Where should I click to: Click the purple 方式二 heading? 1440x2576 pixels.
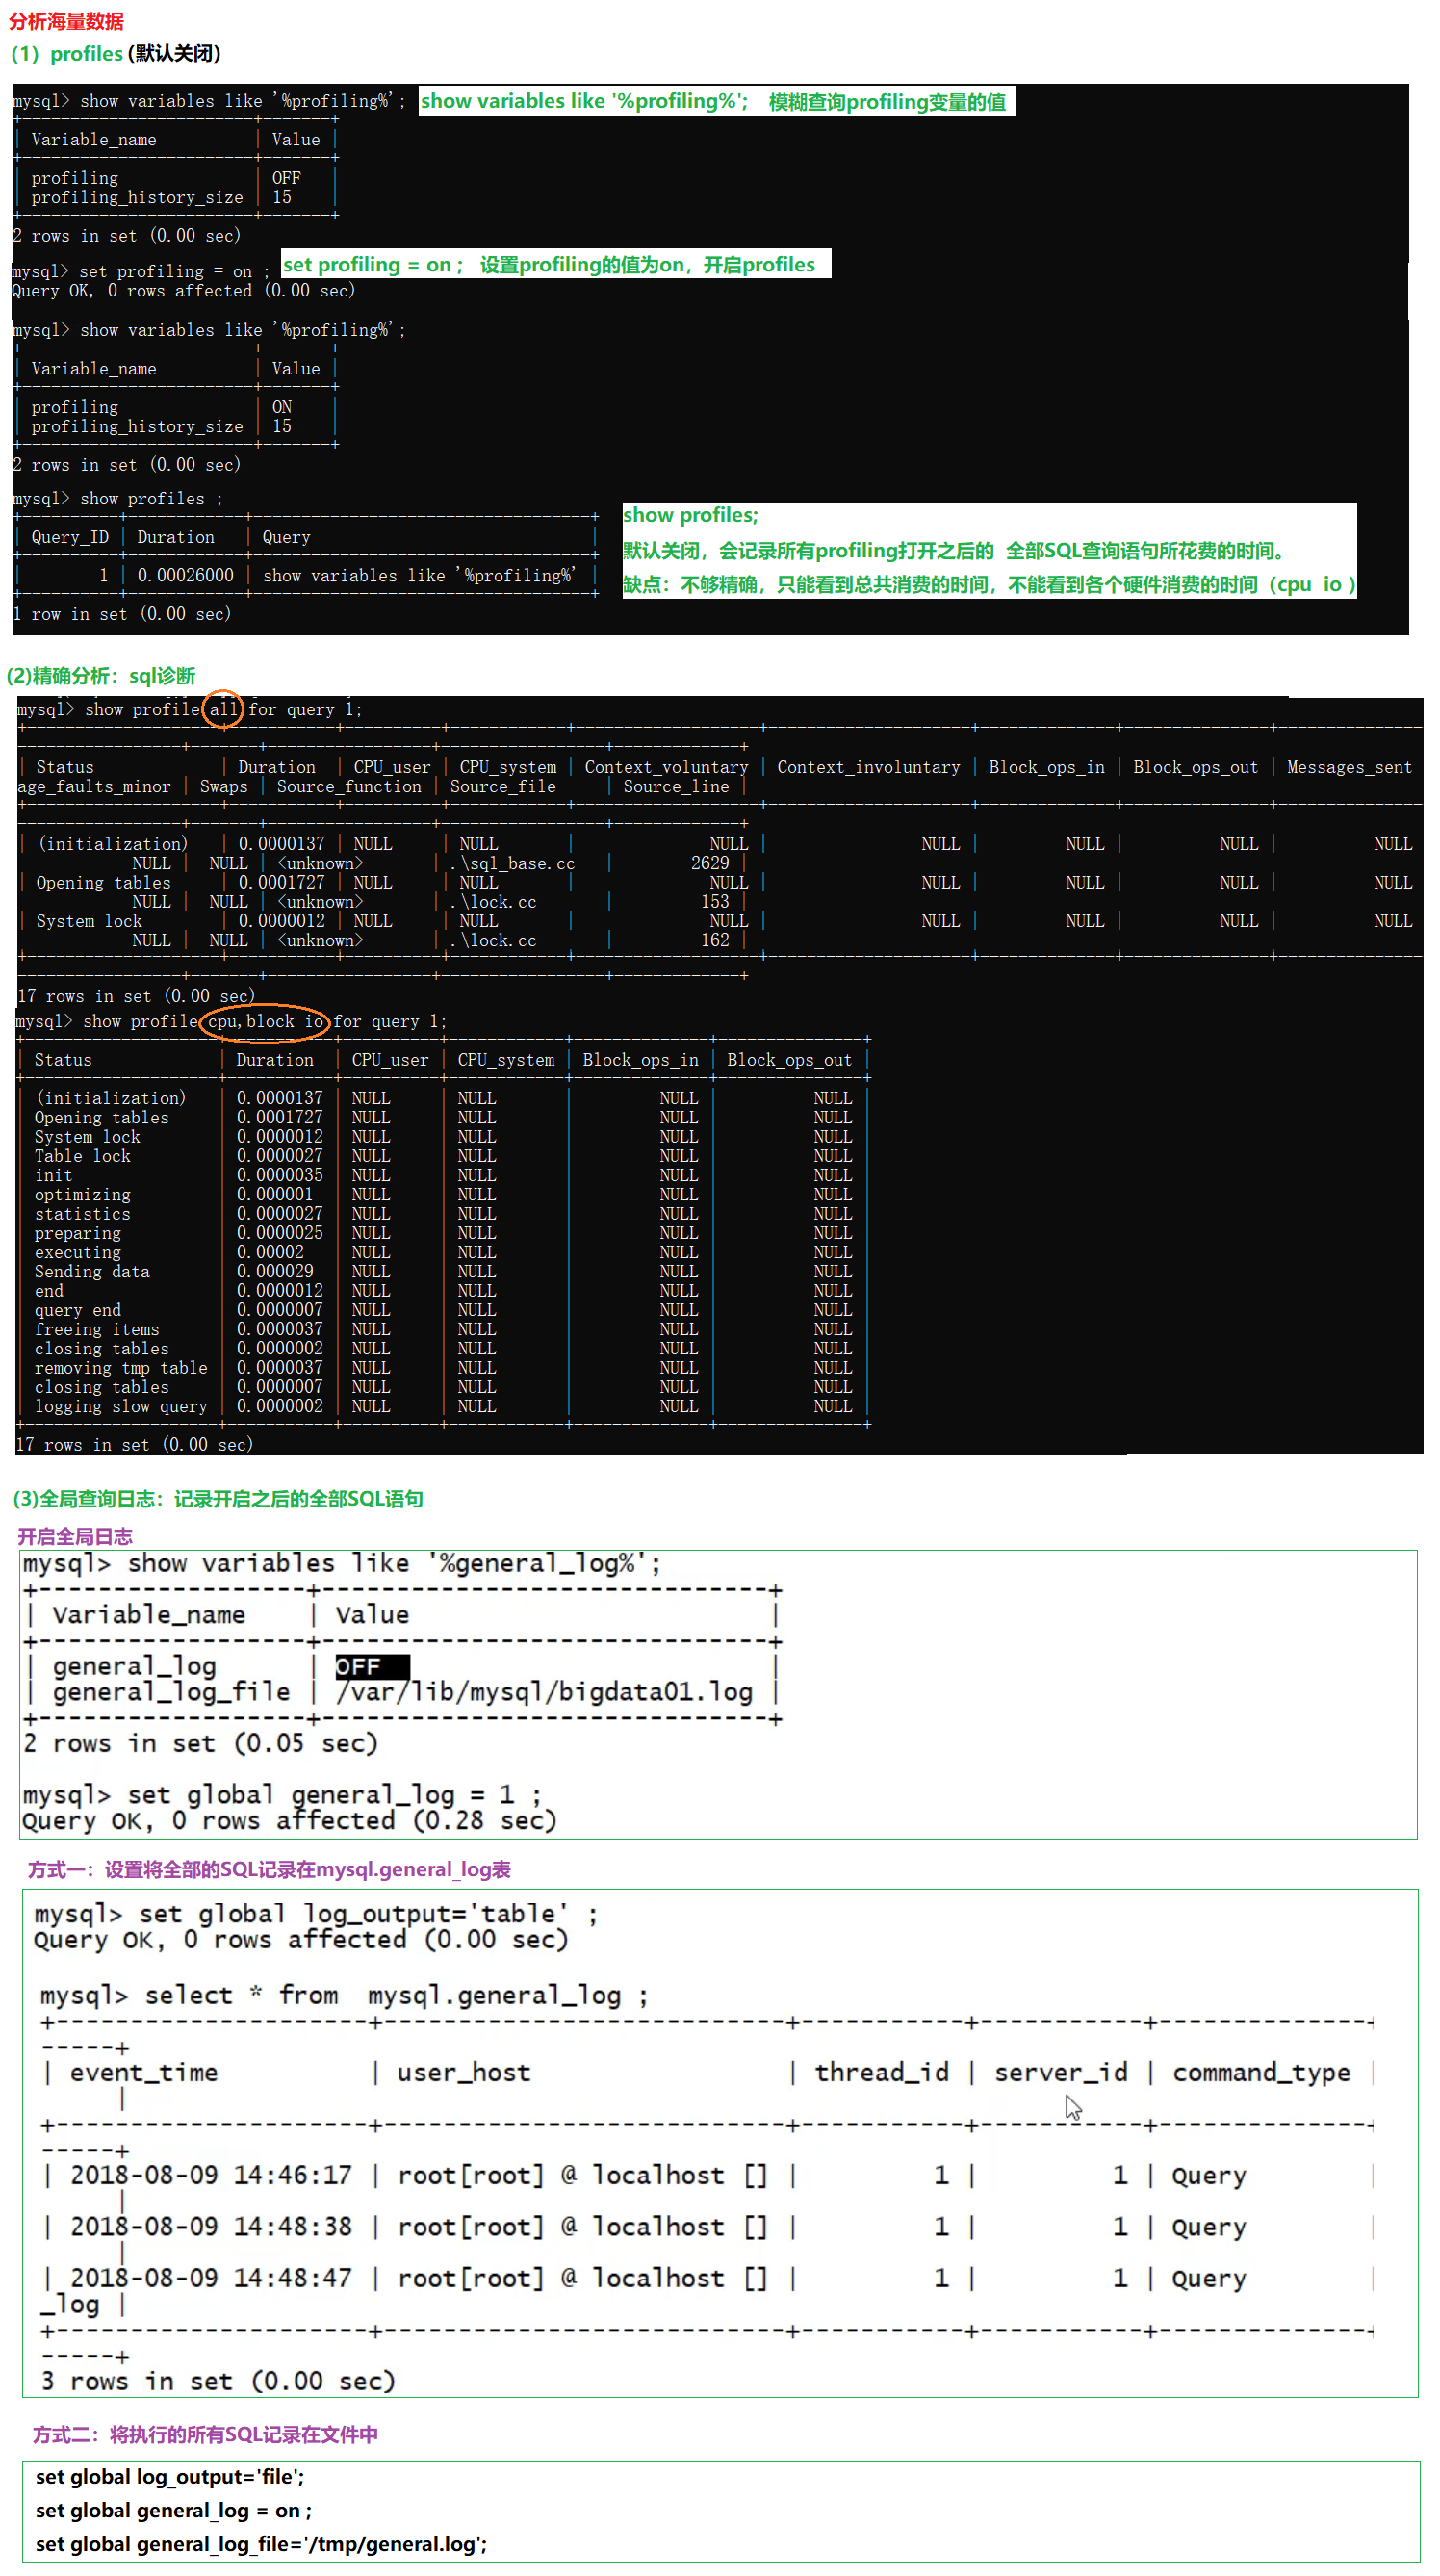[205, 2435]
